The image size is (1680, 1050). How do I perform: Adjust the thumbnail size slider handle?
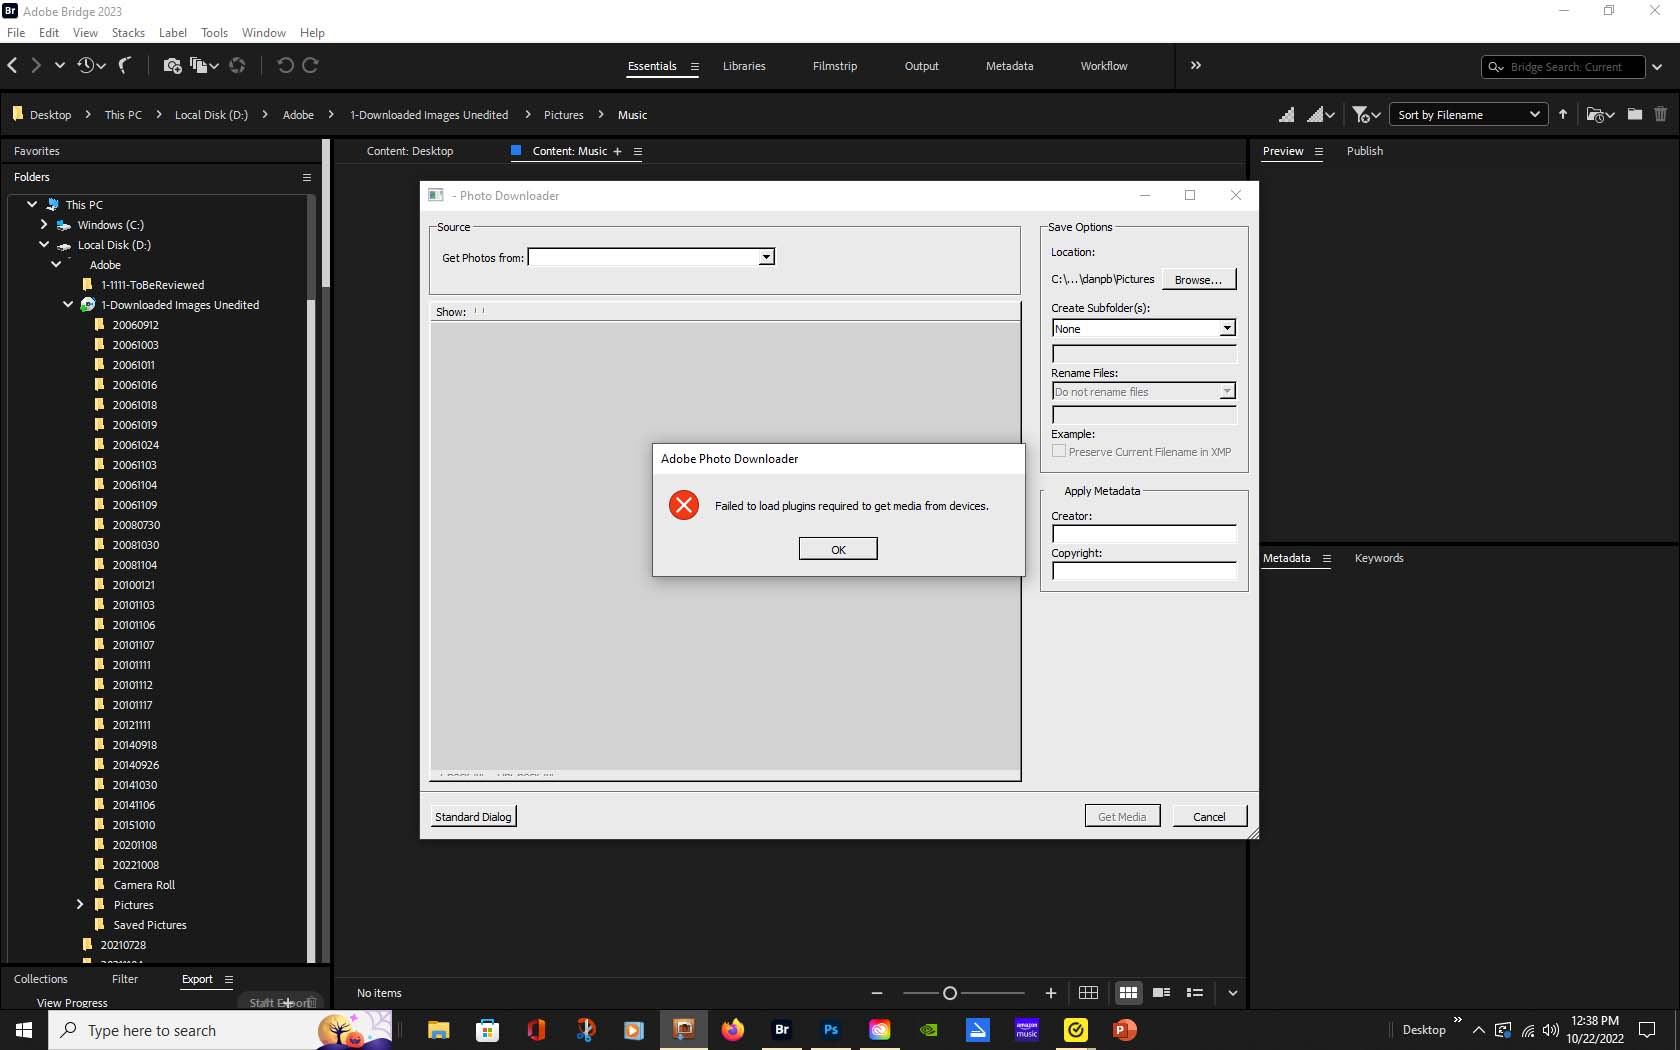click(950, 993)
